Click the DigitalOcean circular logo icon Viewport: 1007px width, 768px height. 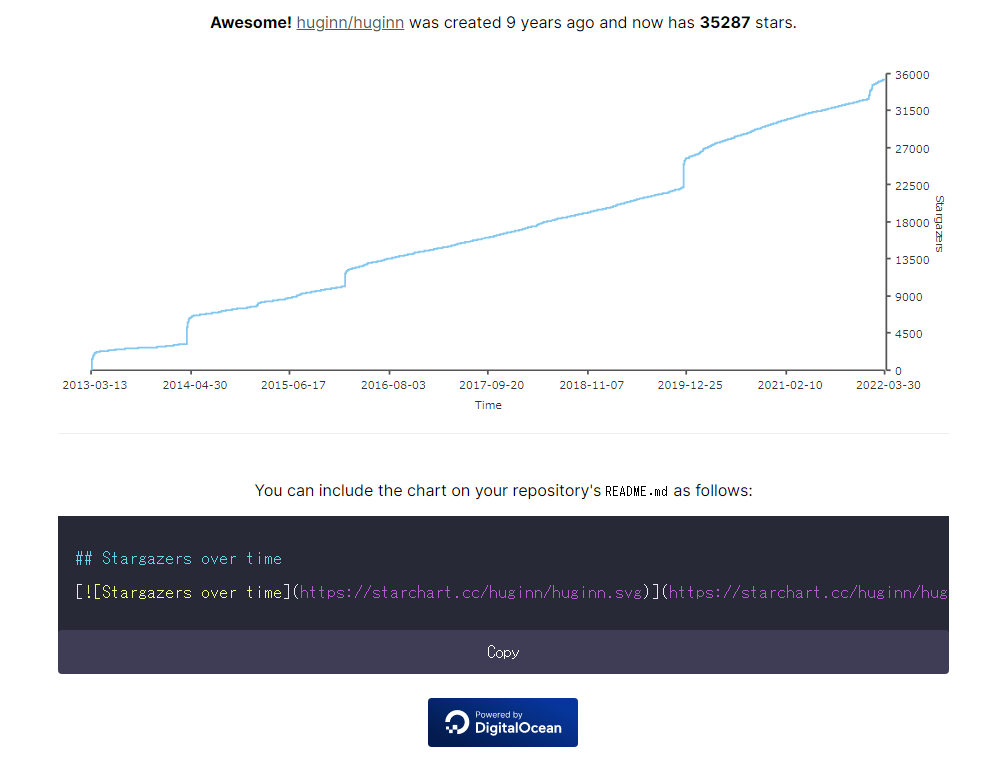pyautogui.click(x=457, y=722)
